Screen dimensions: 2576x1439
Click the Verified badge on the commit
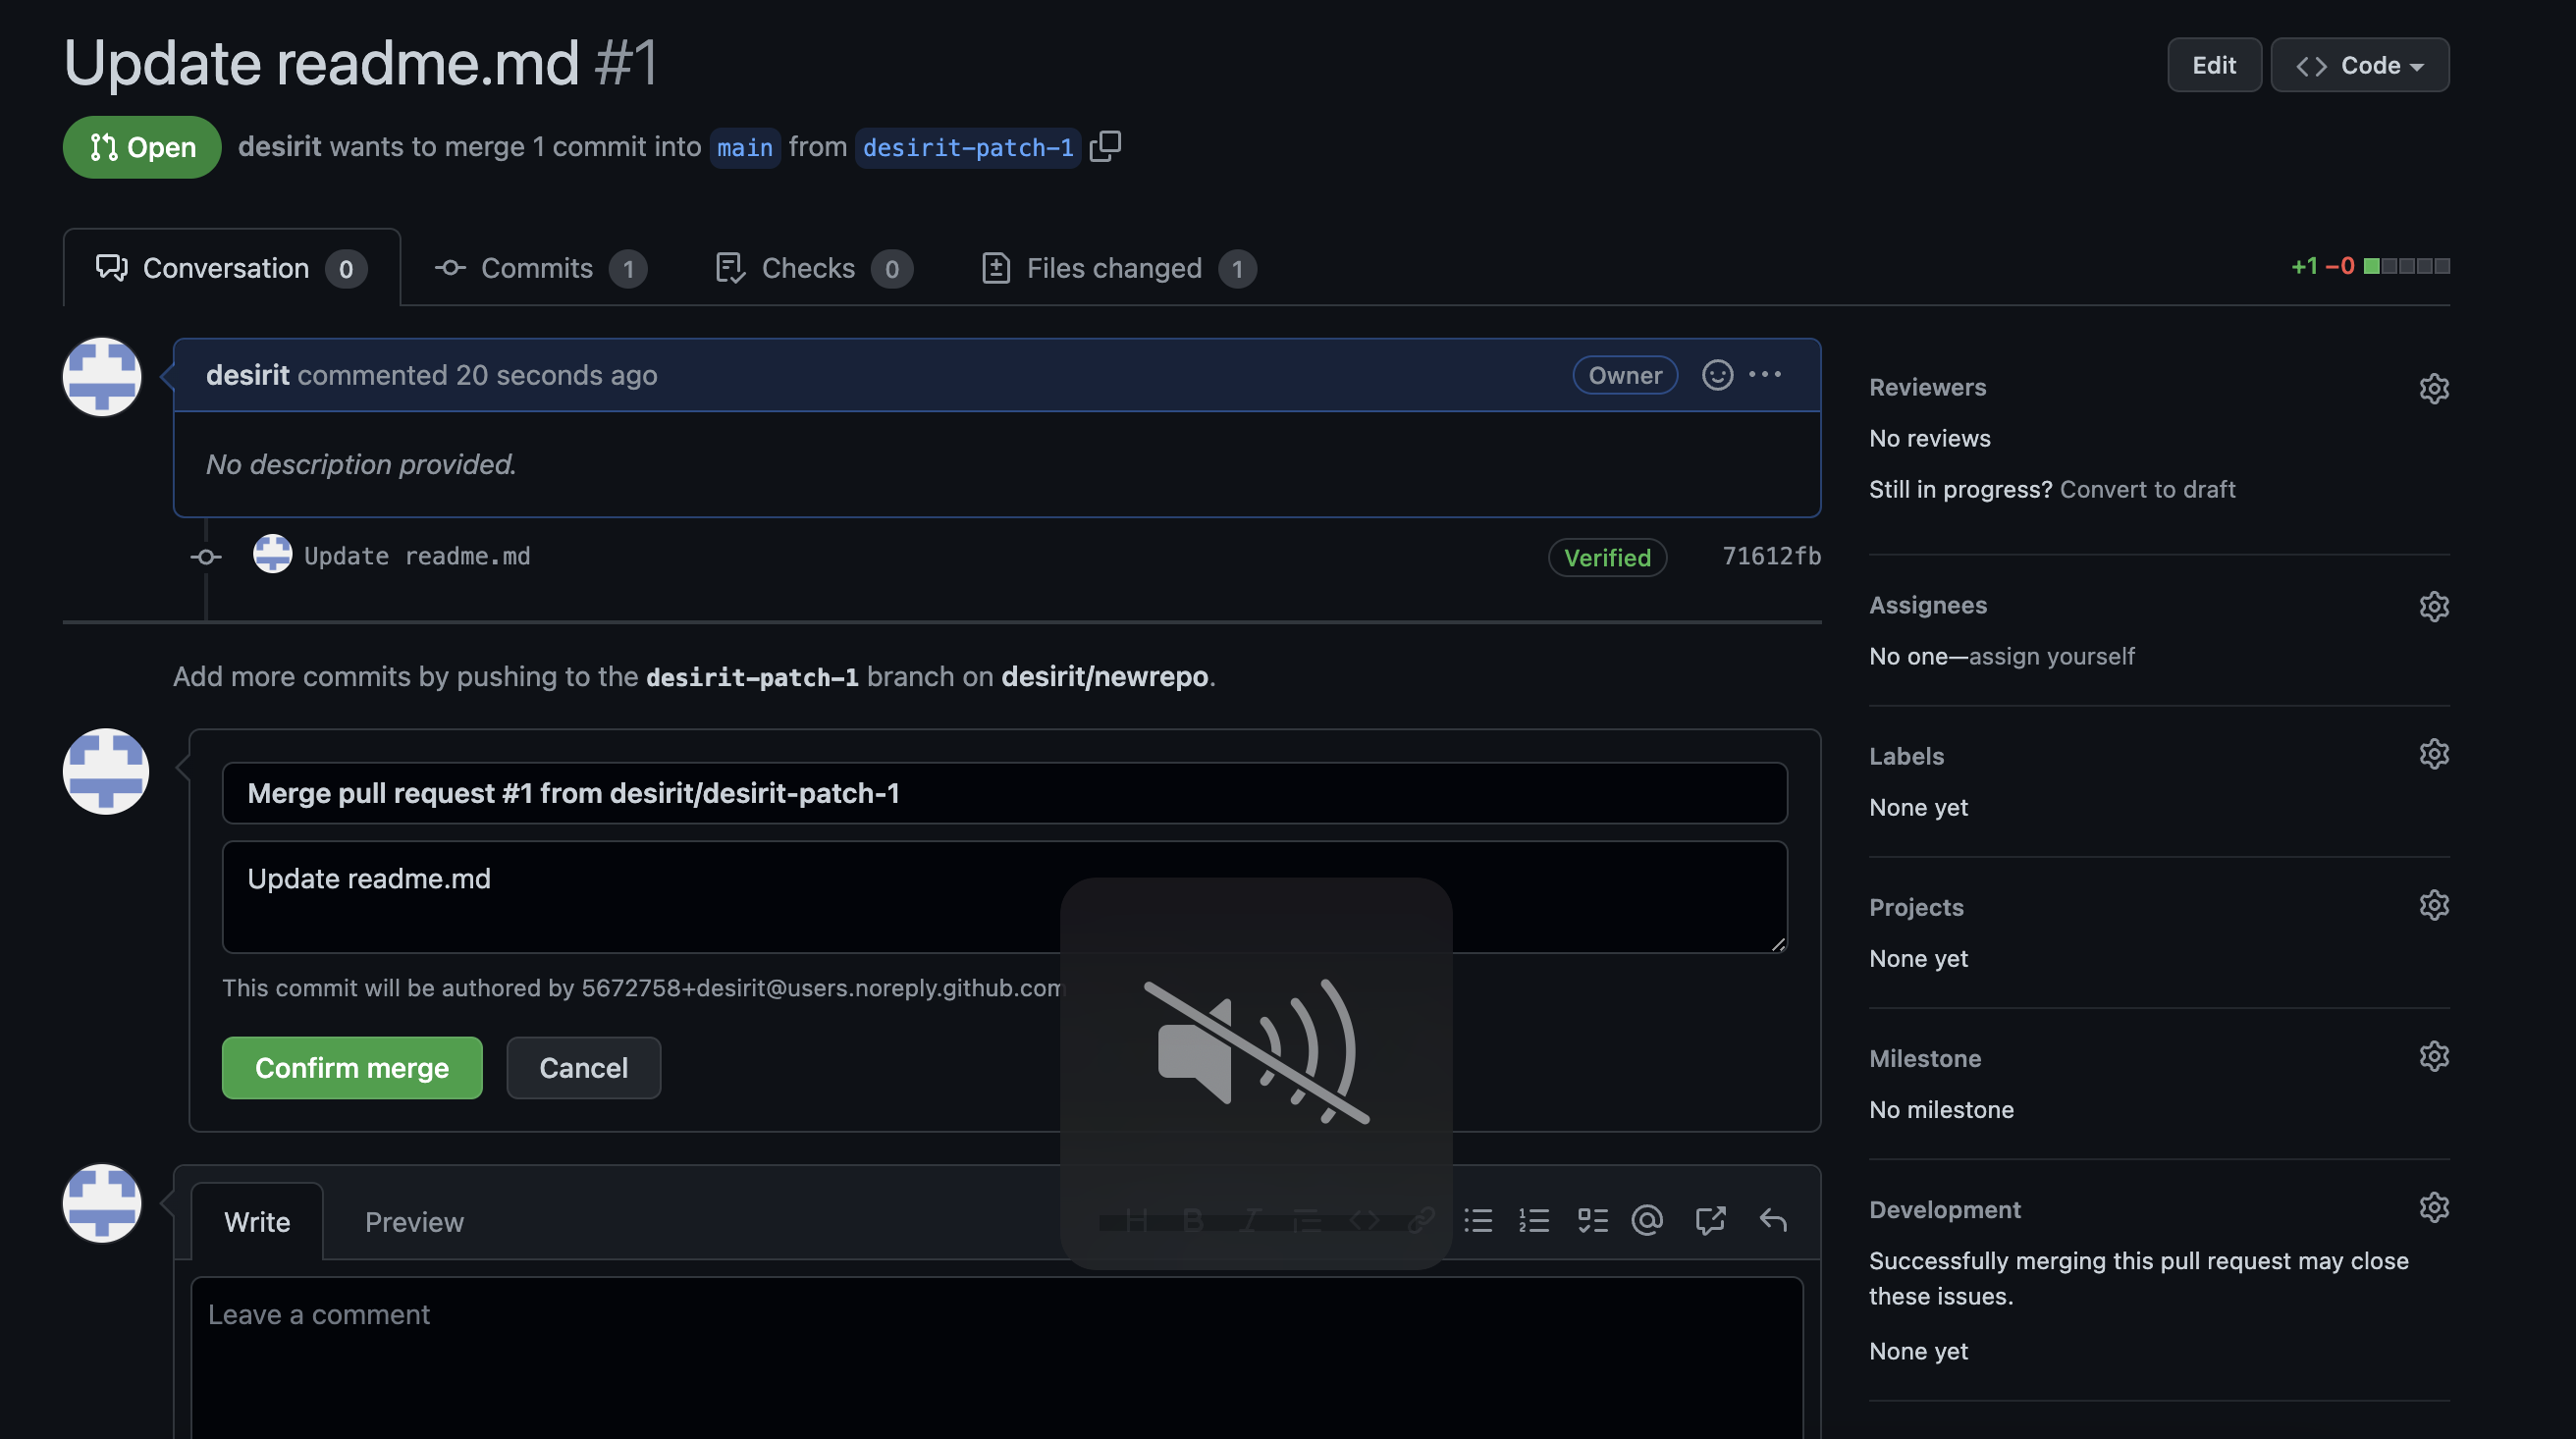(x=1607, y=557)
